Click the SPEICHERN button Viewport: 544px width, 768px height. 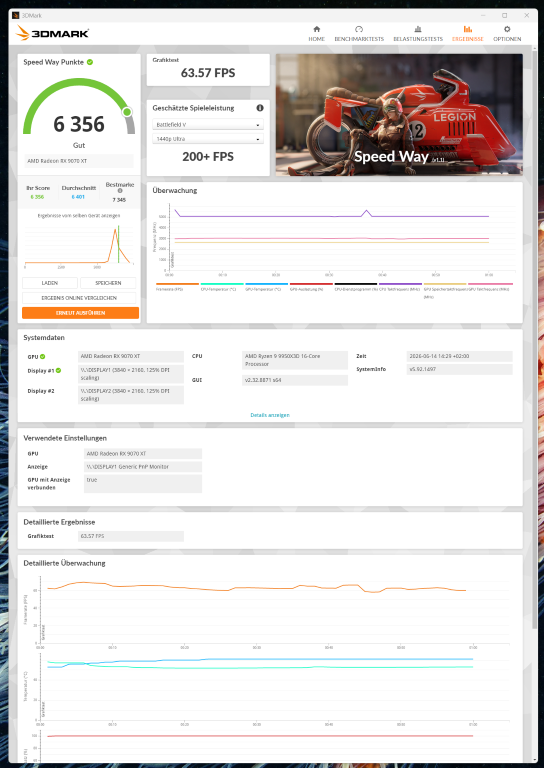(108, 283)
